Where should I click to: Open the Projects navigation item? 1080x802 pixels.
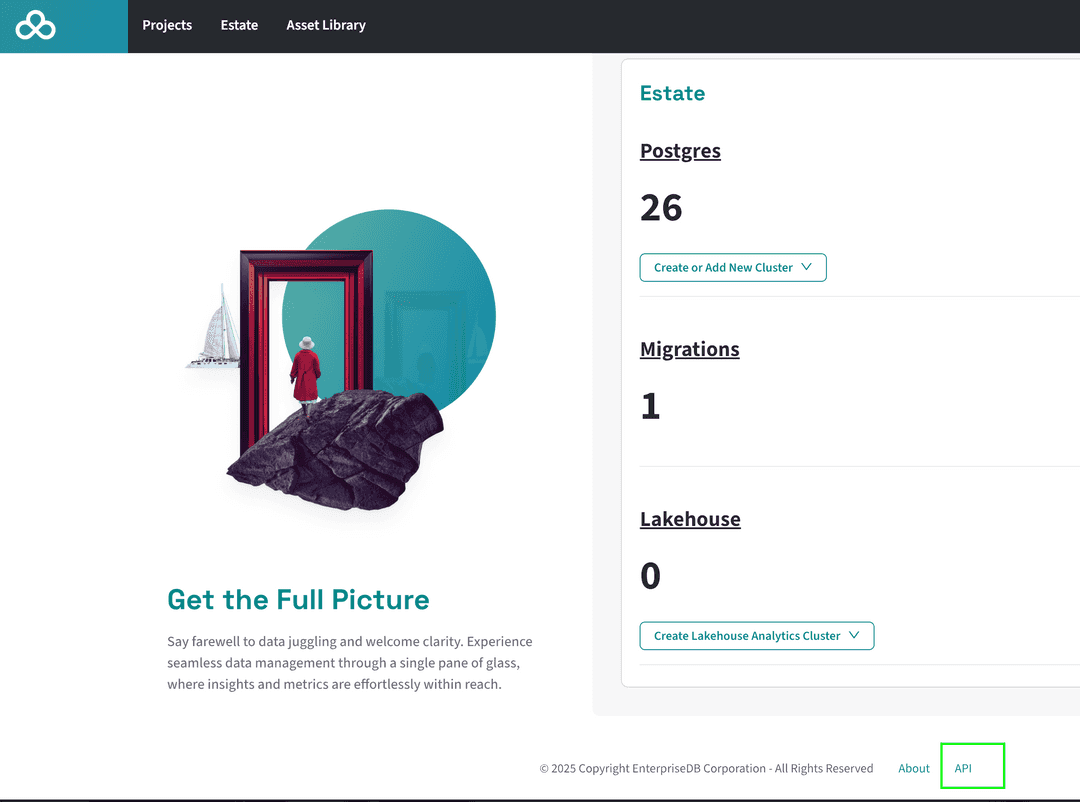click(x=167, y=25)
